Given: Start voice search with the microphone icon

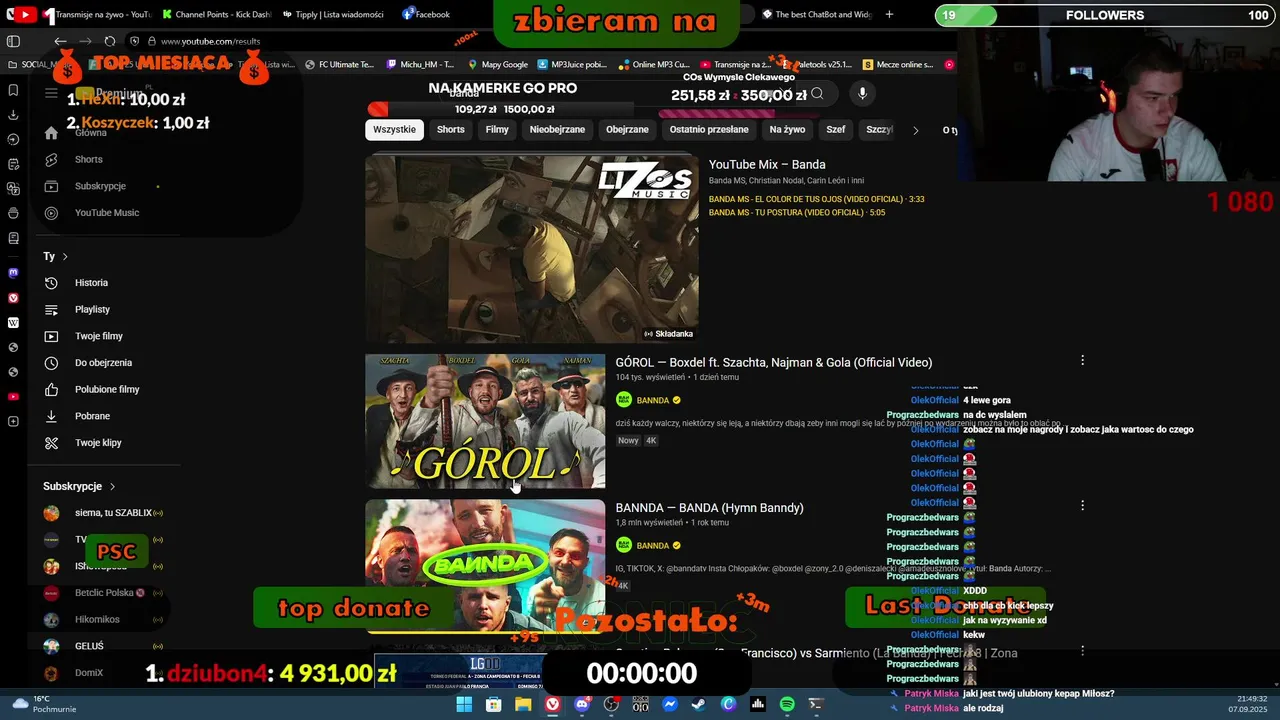Looking at the screenshot, I should click(x=862, y=93).
